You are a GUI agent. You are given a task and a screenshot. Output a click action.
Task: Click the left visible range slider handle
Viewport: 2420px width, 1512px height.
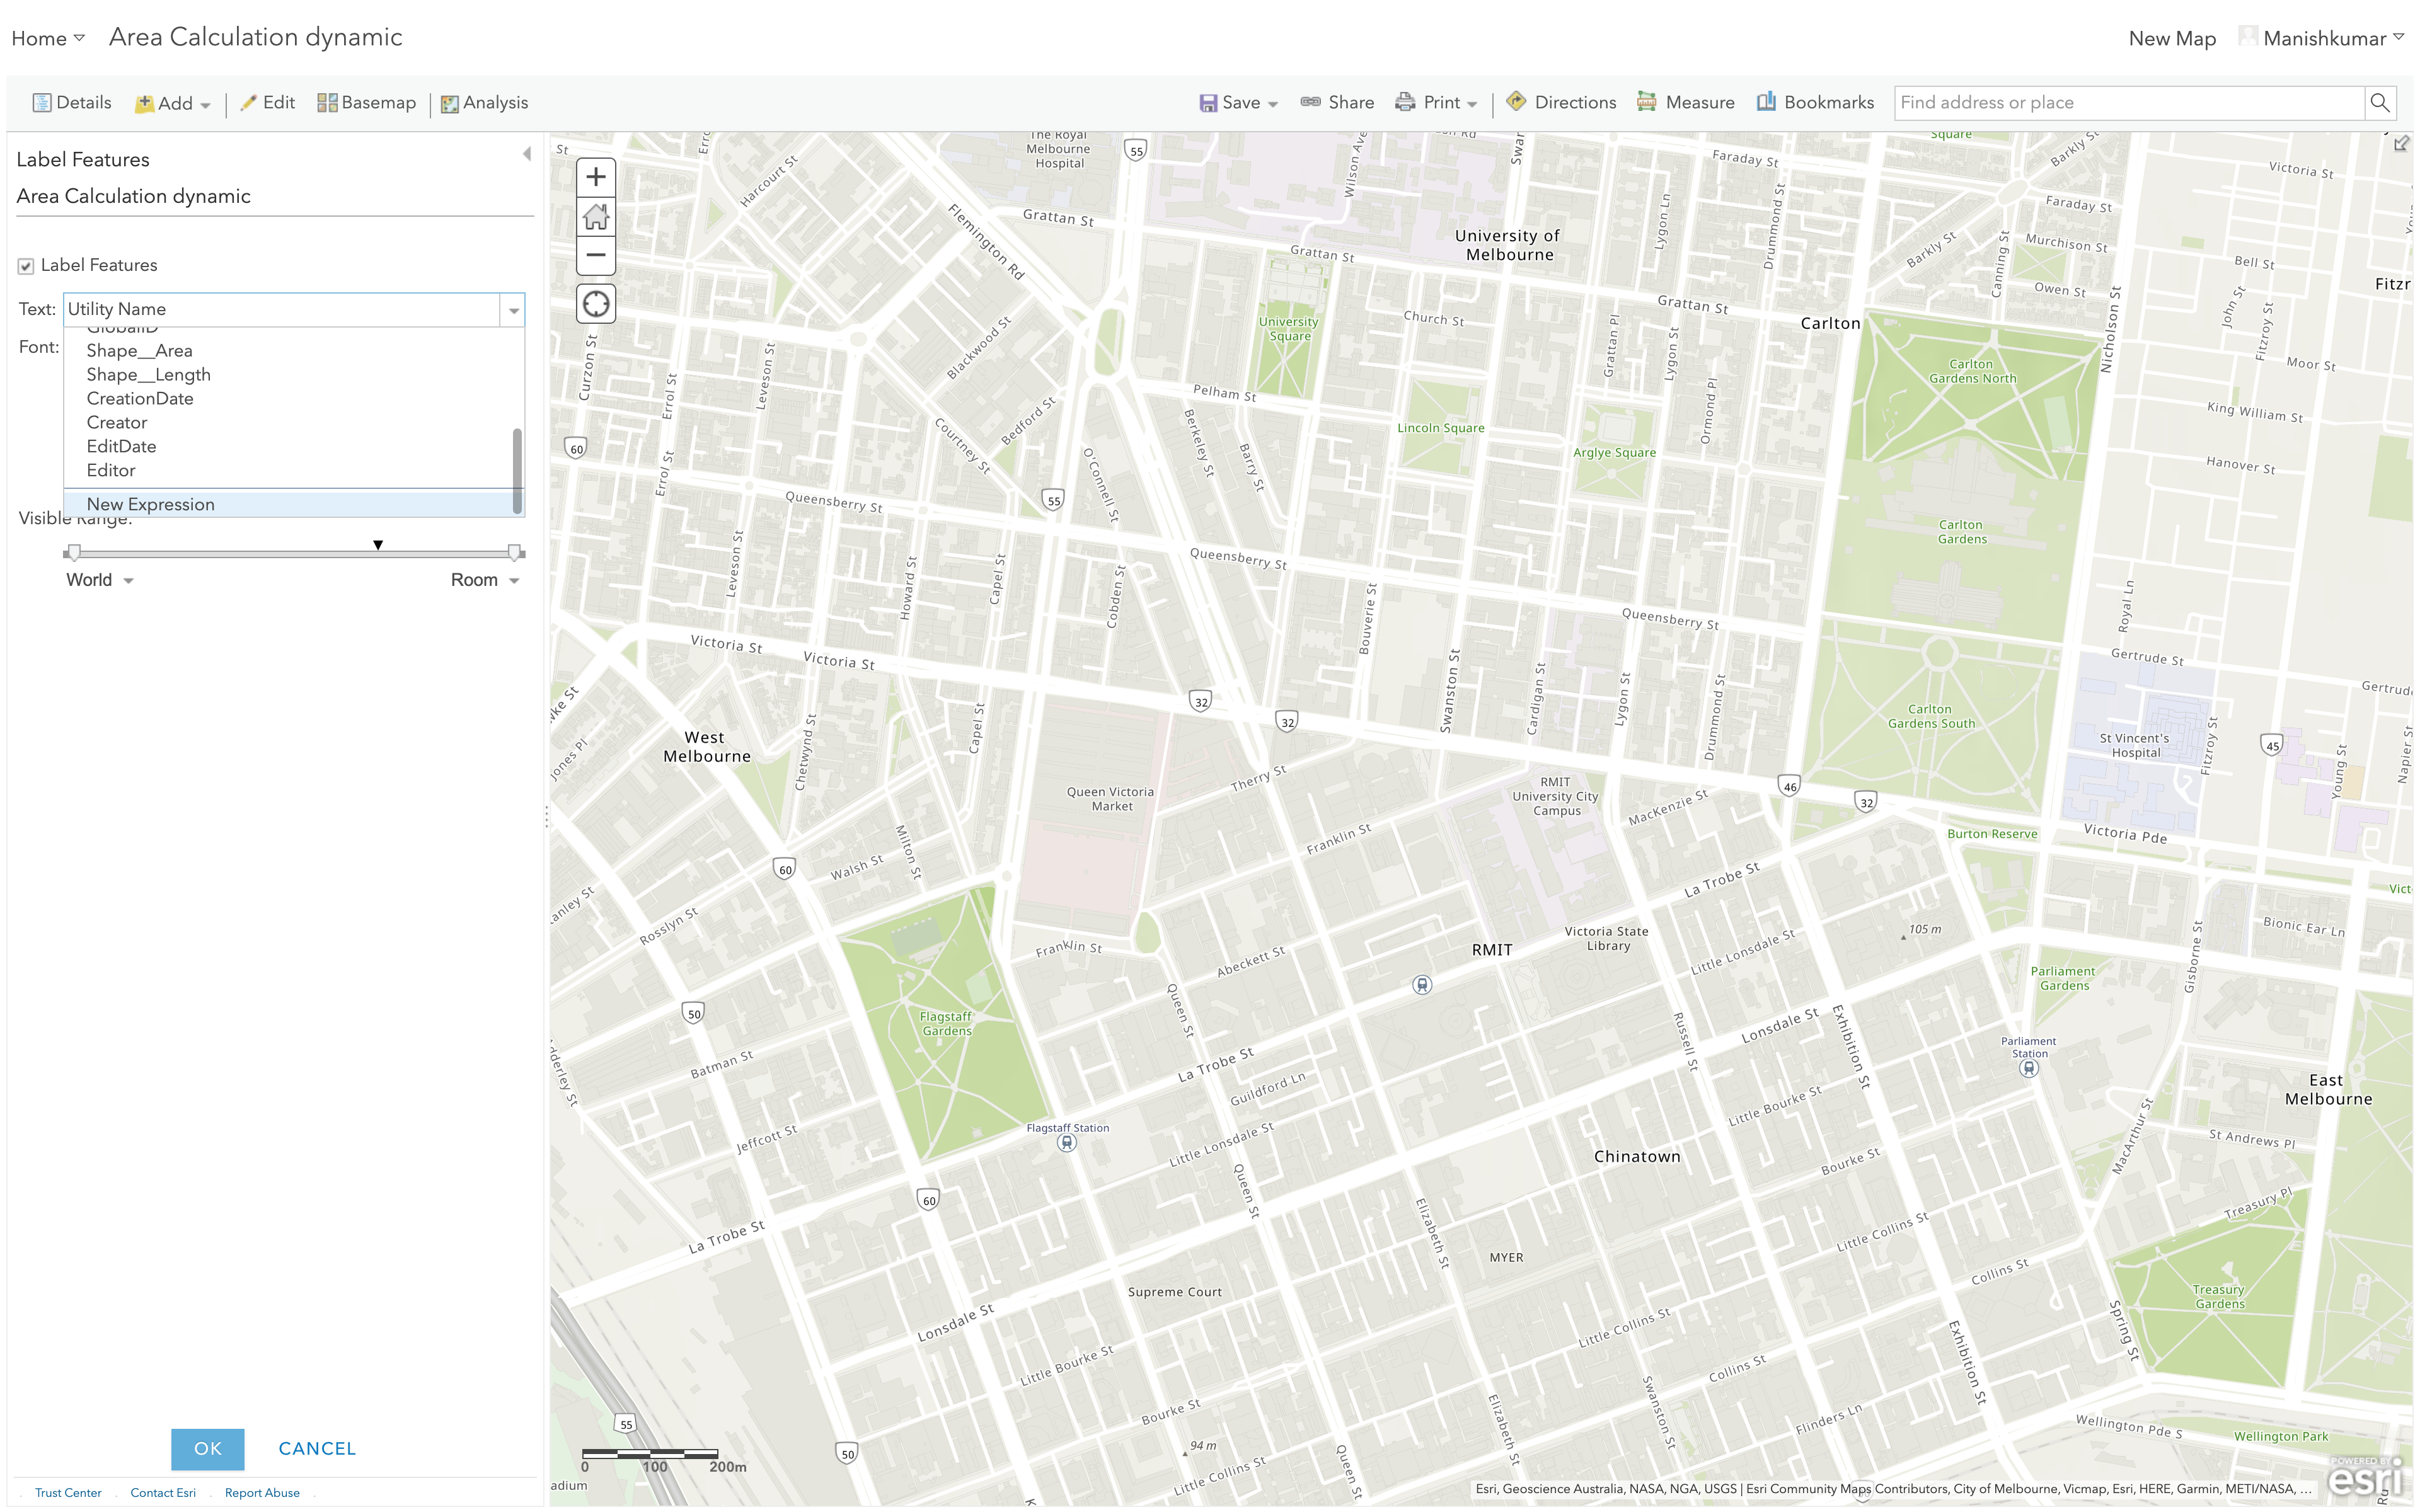click(73, 552)
